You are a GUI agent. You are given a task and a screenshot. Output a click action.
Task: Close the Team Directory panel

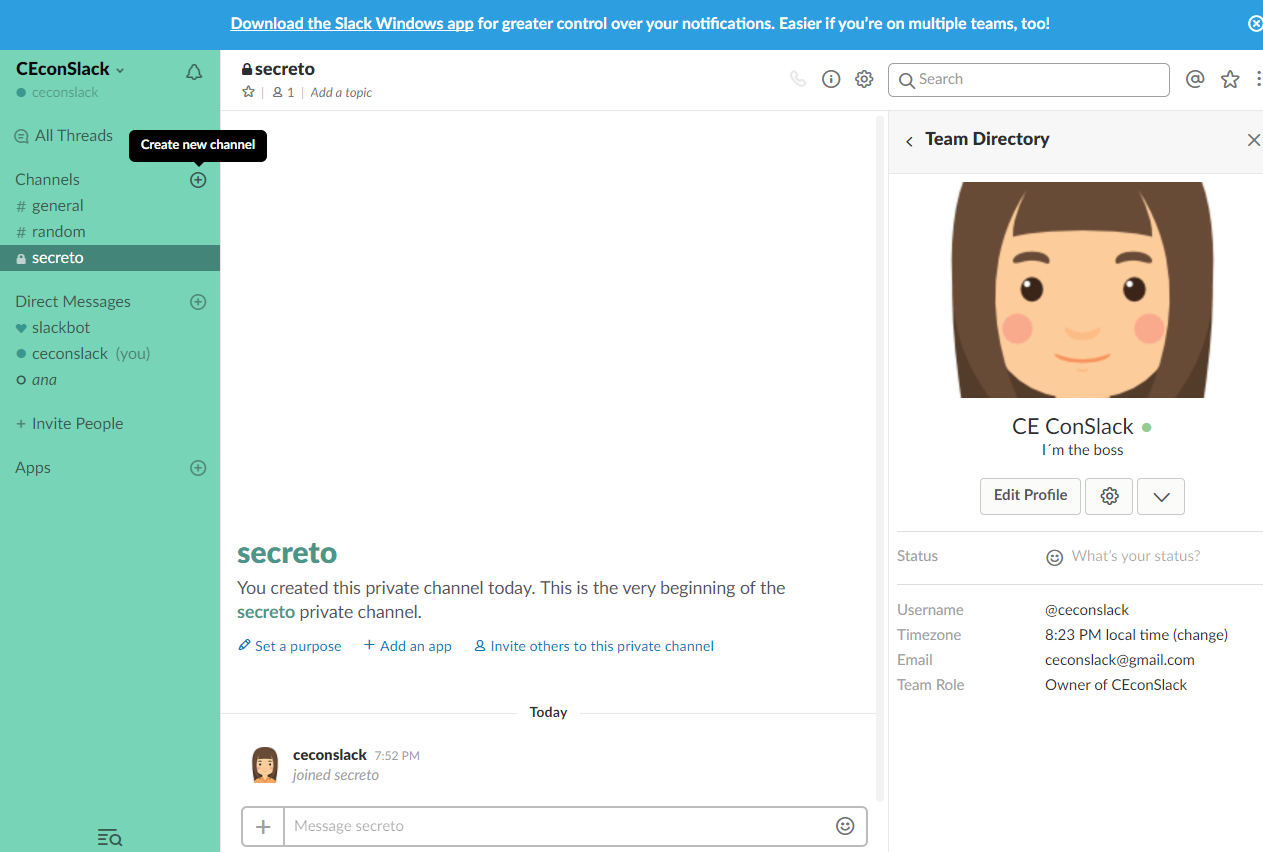point(1253,140)
